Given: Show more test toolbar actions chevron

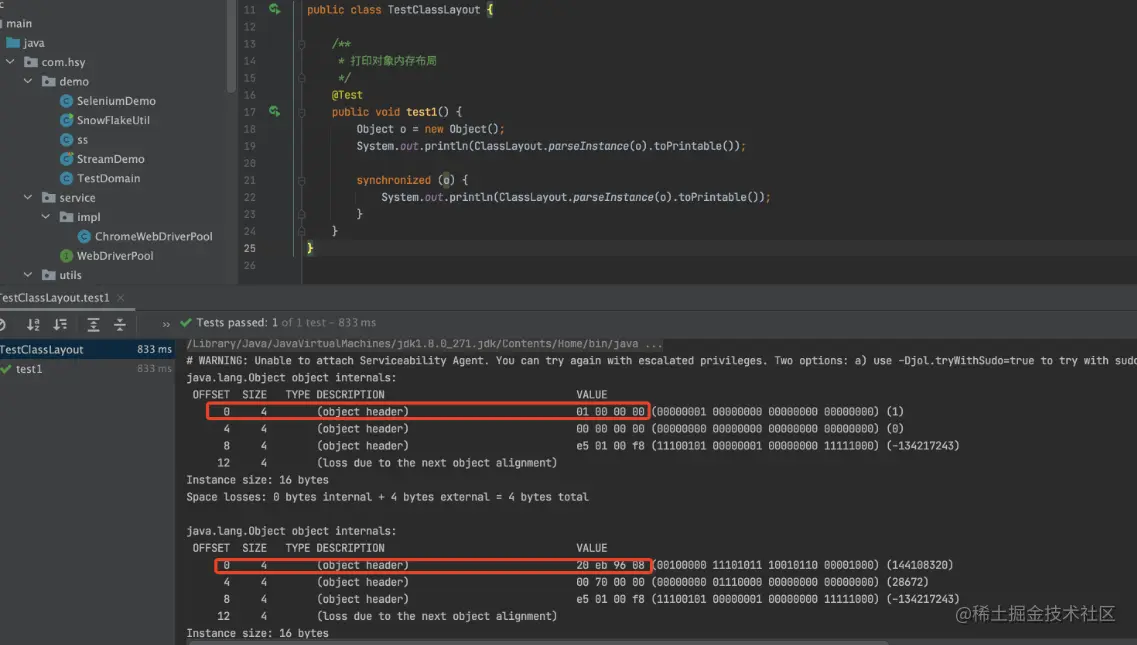Looking at the screenshot, I should pos(166,324).
